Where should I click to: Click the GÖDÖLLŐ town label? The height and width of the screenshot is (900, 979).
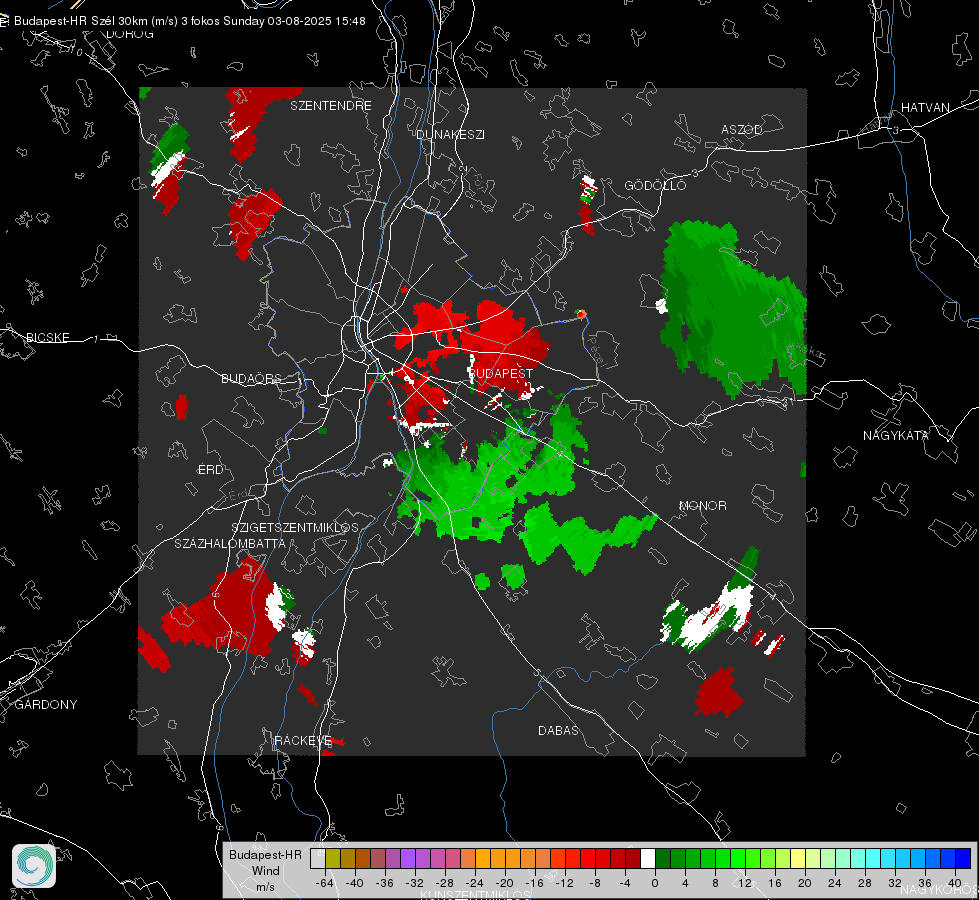(x=655, y=185)
